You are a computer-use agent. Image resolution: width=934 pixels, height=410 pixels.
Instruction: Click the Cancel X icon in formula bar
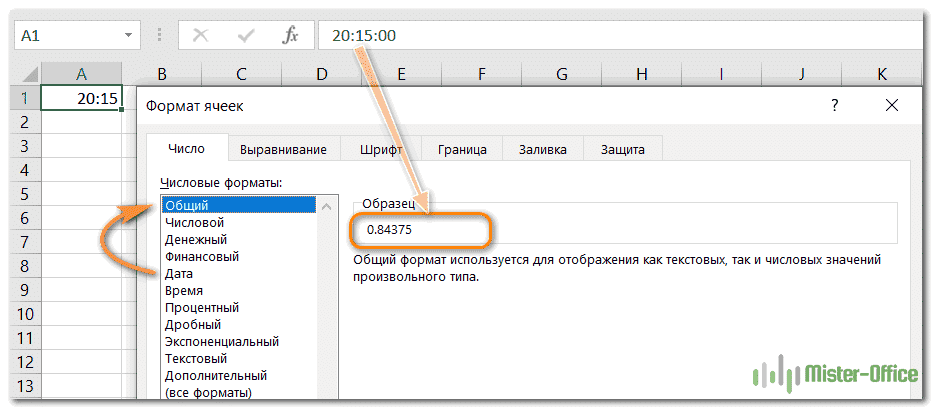click(x=200, y=35)
